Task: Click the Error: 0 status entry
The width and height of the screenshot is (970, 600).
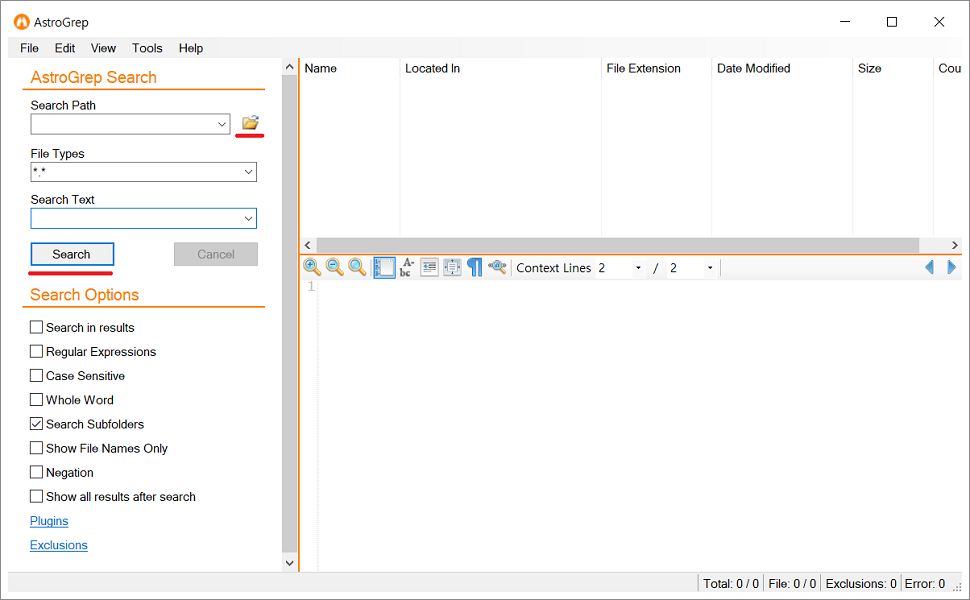Action: pyautogui.click(x=925, y=584)
